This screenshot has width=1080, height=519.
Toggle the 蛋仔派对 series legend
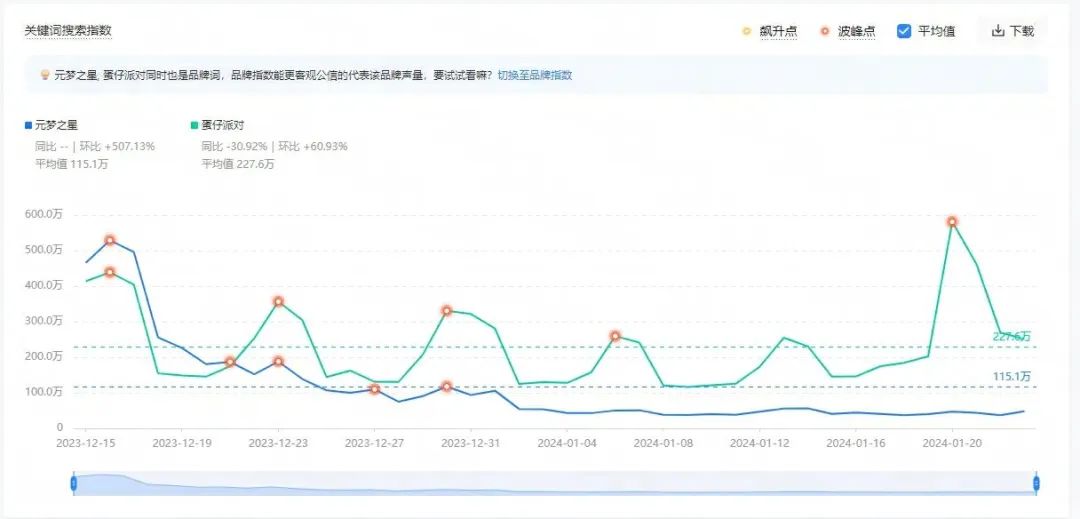click(x=222, y=125)
